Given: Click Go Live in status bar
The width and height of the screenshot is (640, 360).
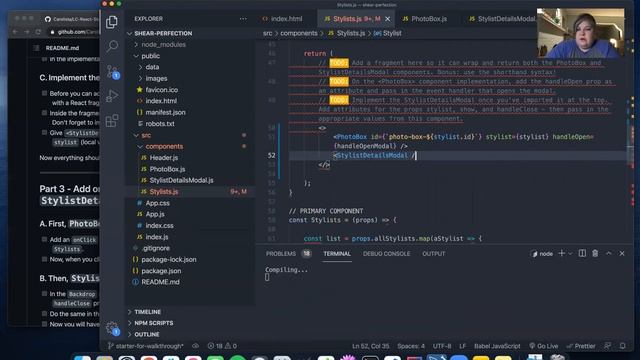Looking at the screenshot, I should [x=543, y=346].
